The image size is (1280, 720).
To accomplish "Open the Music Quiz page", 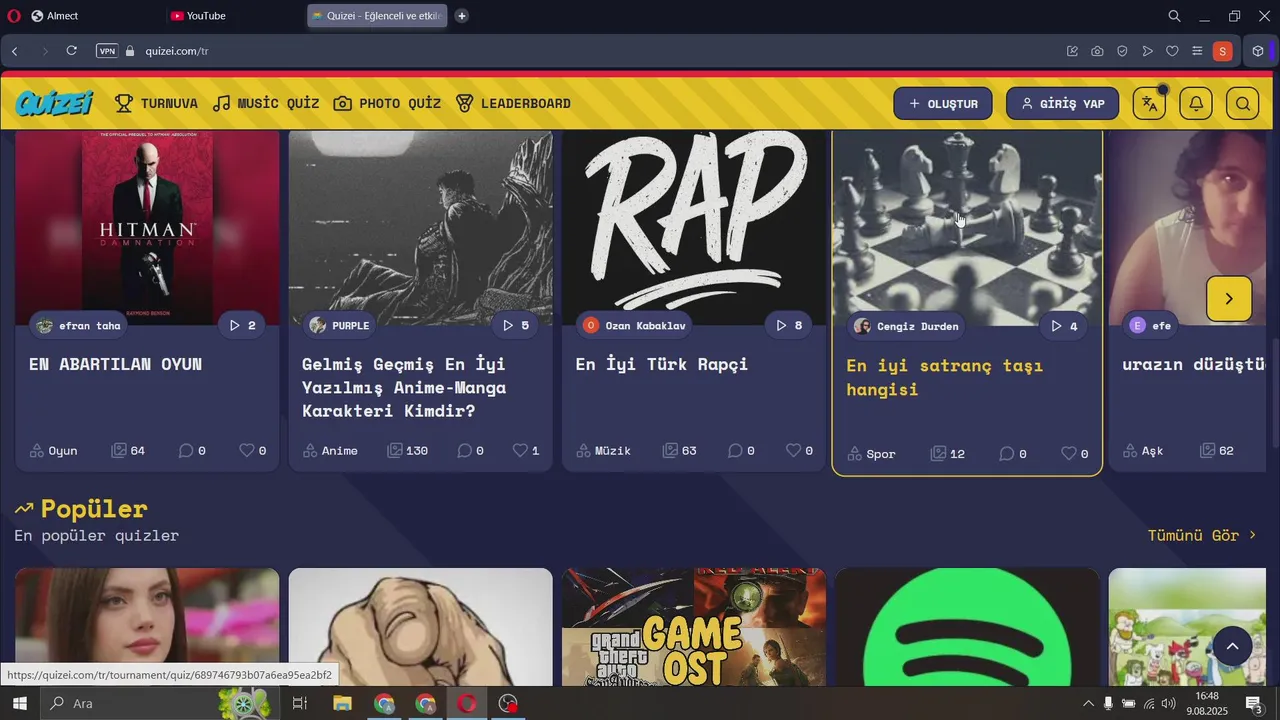I will [266, 103].
